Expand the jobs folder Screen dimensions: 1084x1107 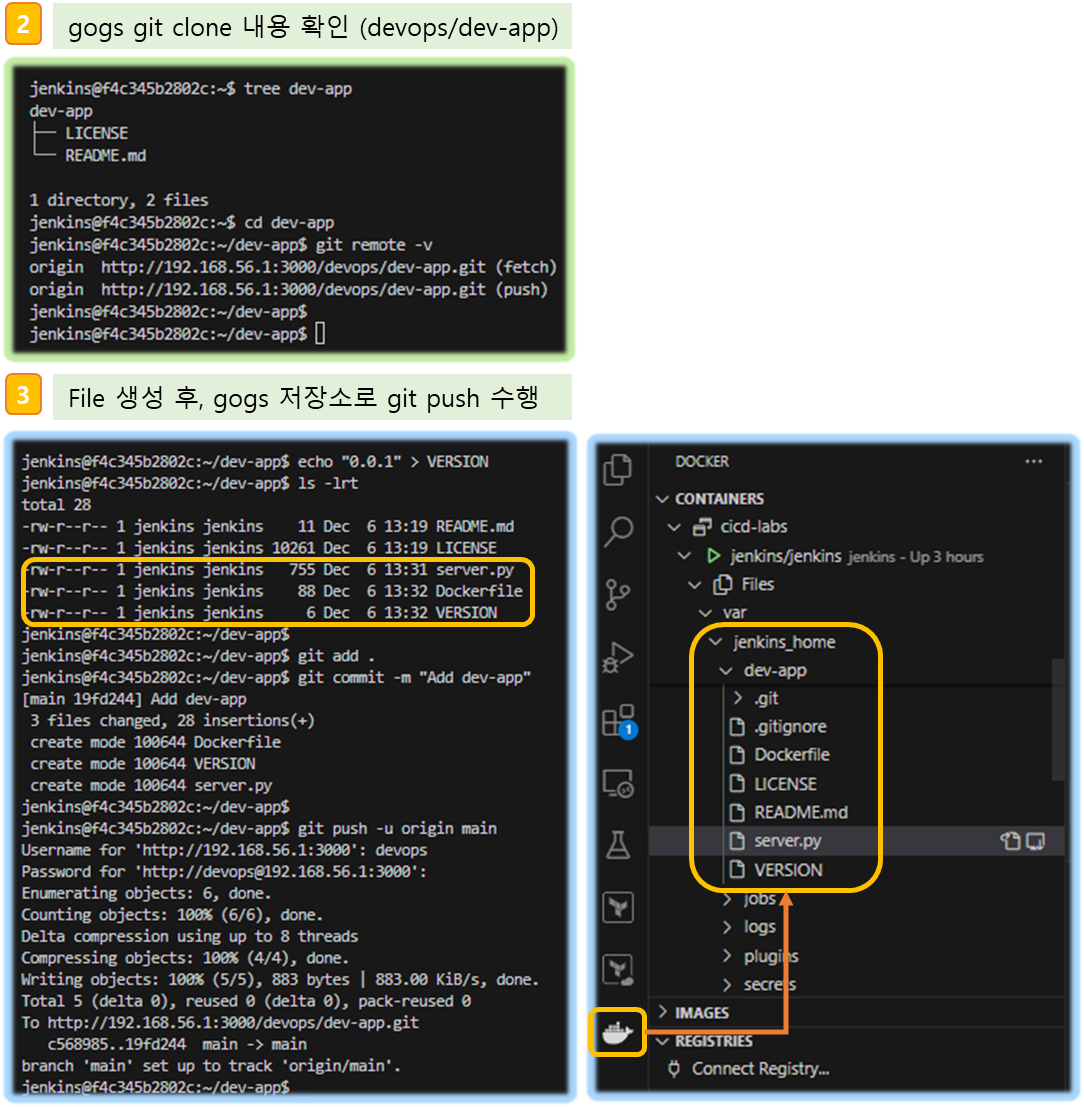(x=727, y=899)
